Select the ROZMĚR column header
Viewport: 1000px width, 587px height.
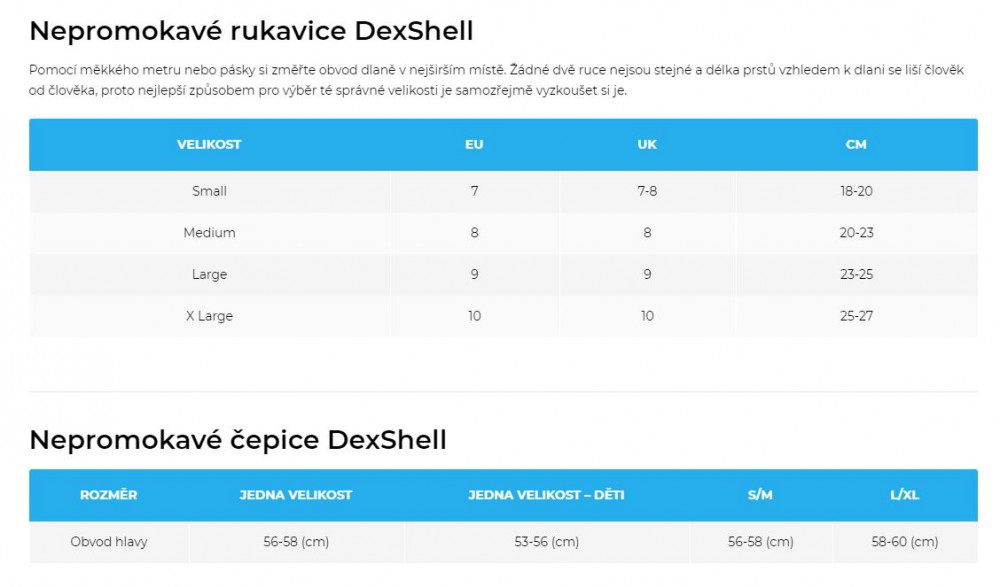click(x=108, y=495)
